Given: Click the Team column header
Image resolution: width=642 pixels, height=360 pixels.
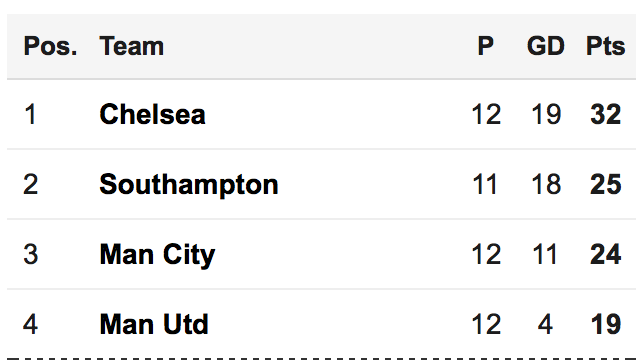Looking at the screenshot, I should pyautogui.click(x=131, y=46).
